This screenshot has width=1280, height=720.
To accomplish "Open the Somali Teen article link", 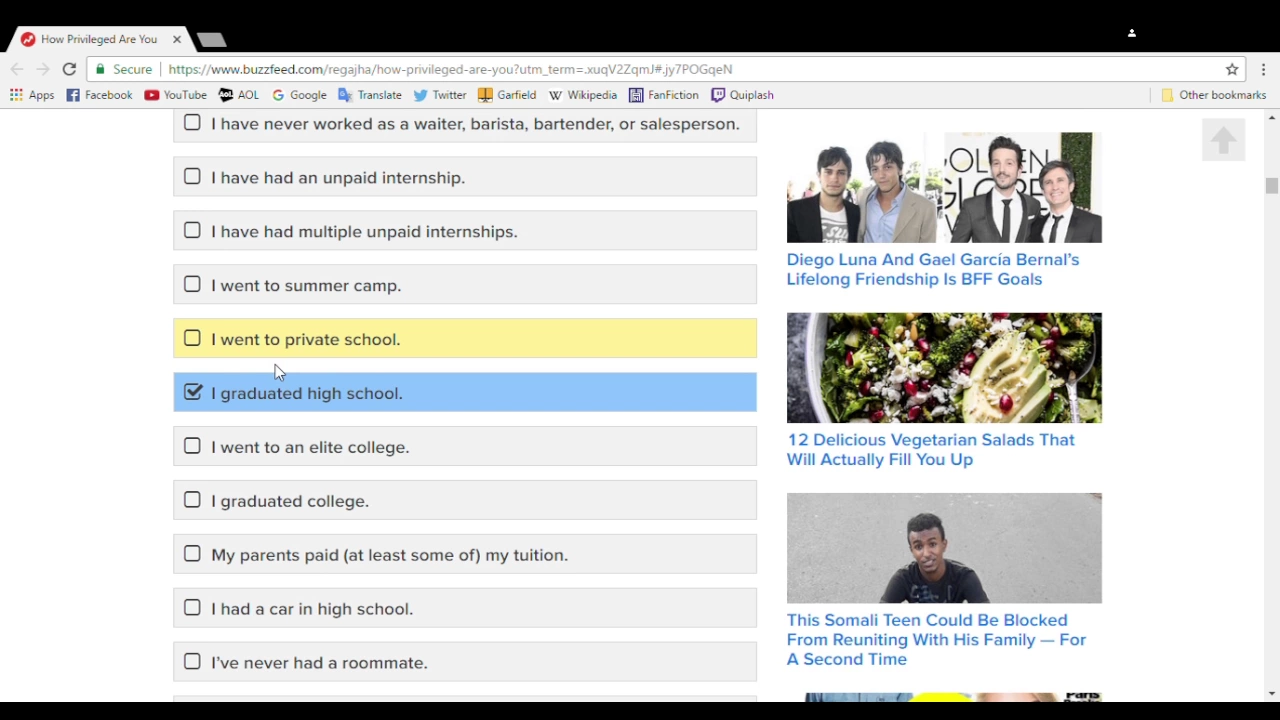I will coord(936,640).
